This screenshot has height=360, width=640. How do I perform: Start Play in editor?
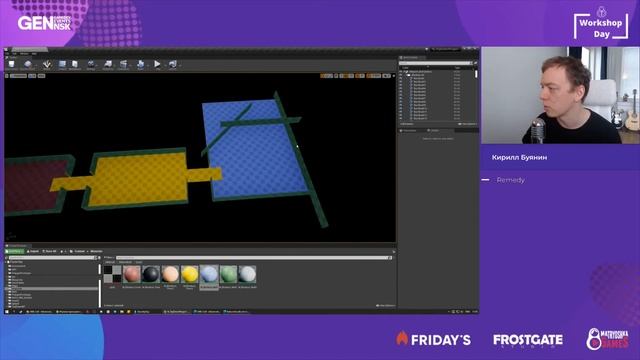(x=157, y=64)
